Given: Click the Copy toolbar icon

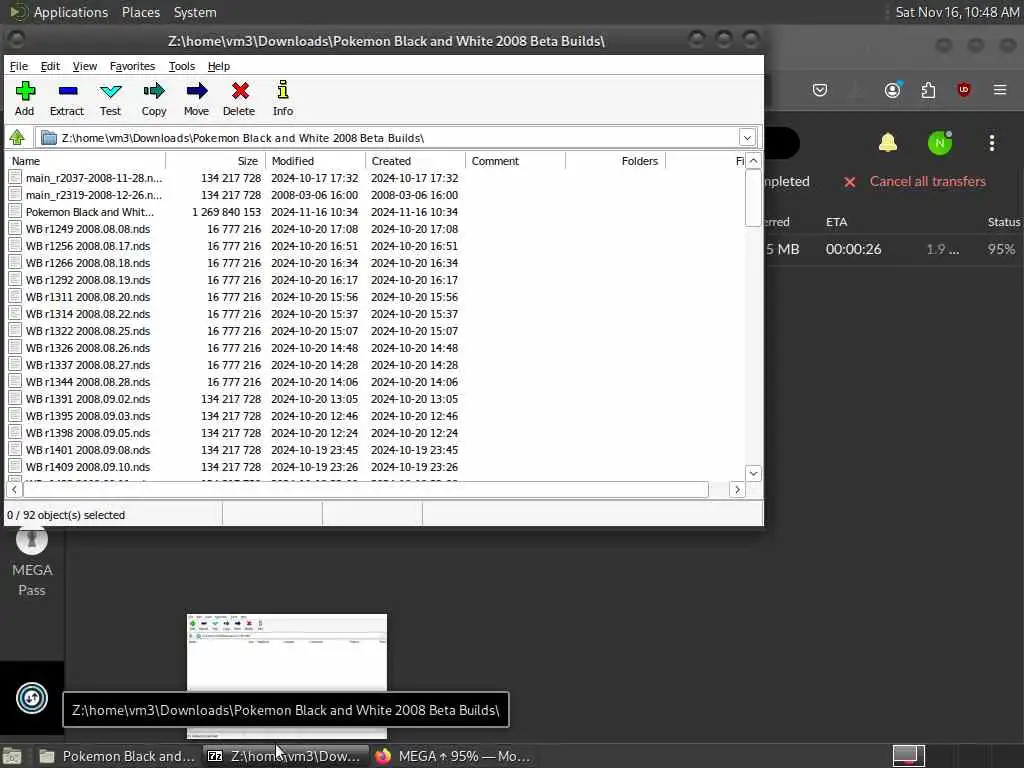Looking at the screenshot, I should pyautogui.click(x=154, y=91).
